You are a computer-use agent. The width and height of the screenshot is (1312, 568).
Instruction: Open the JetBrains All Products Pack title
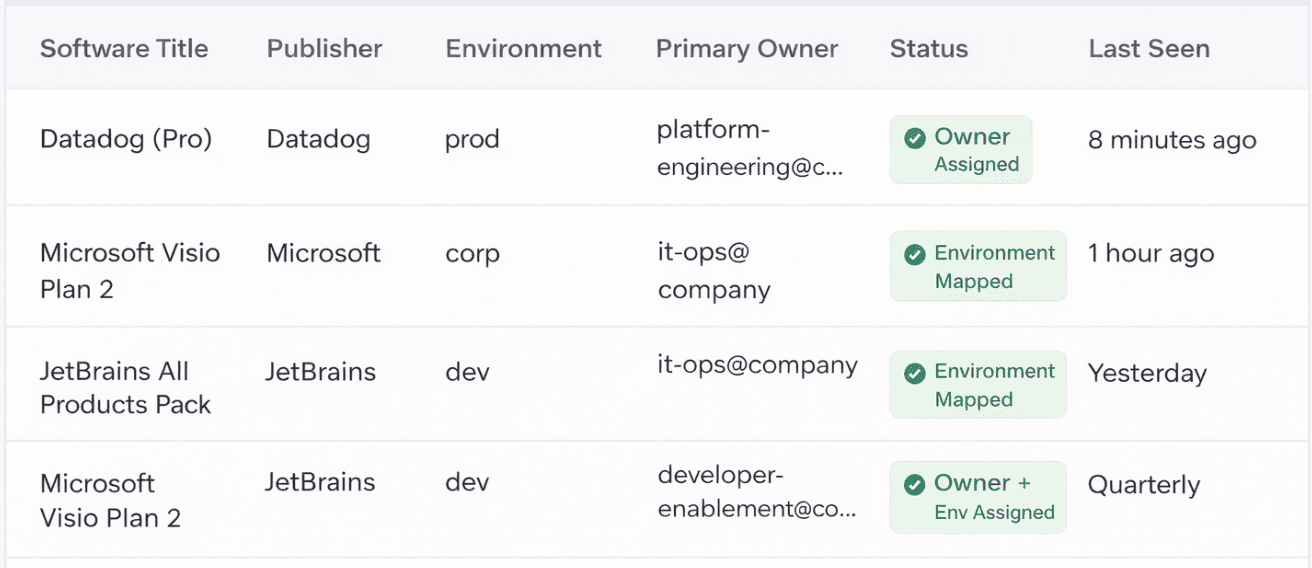click(125, 388)
